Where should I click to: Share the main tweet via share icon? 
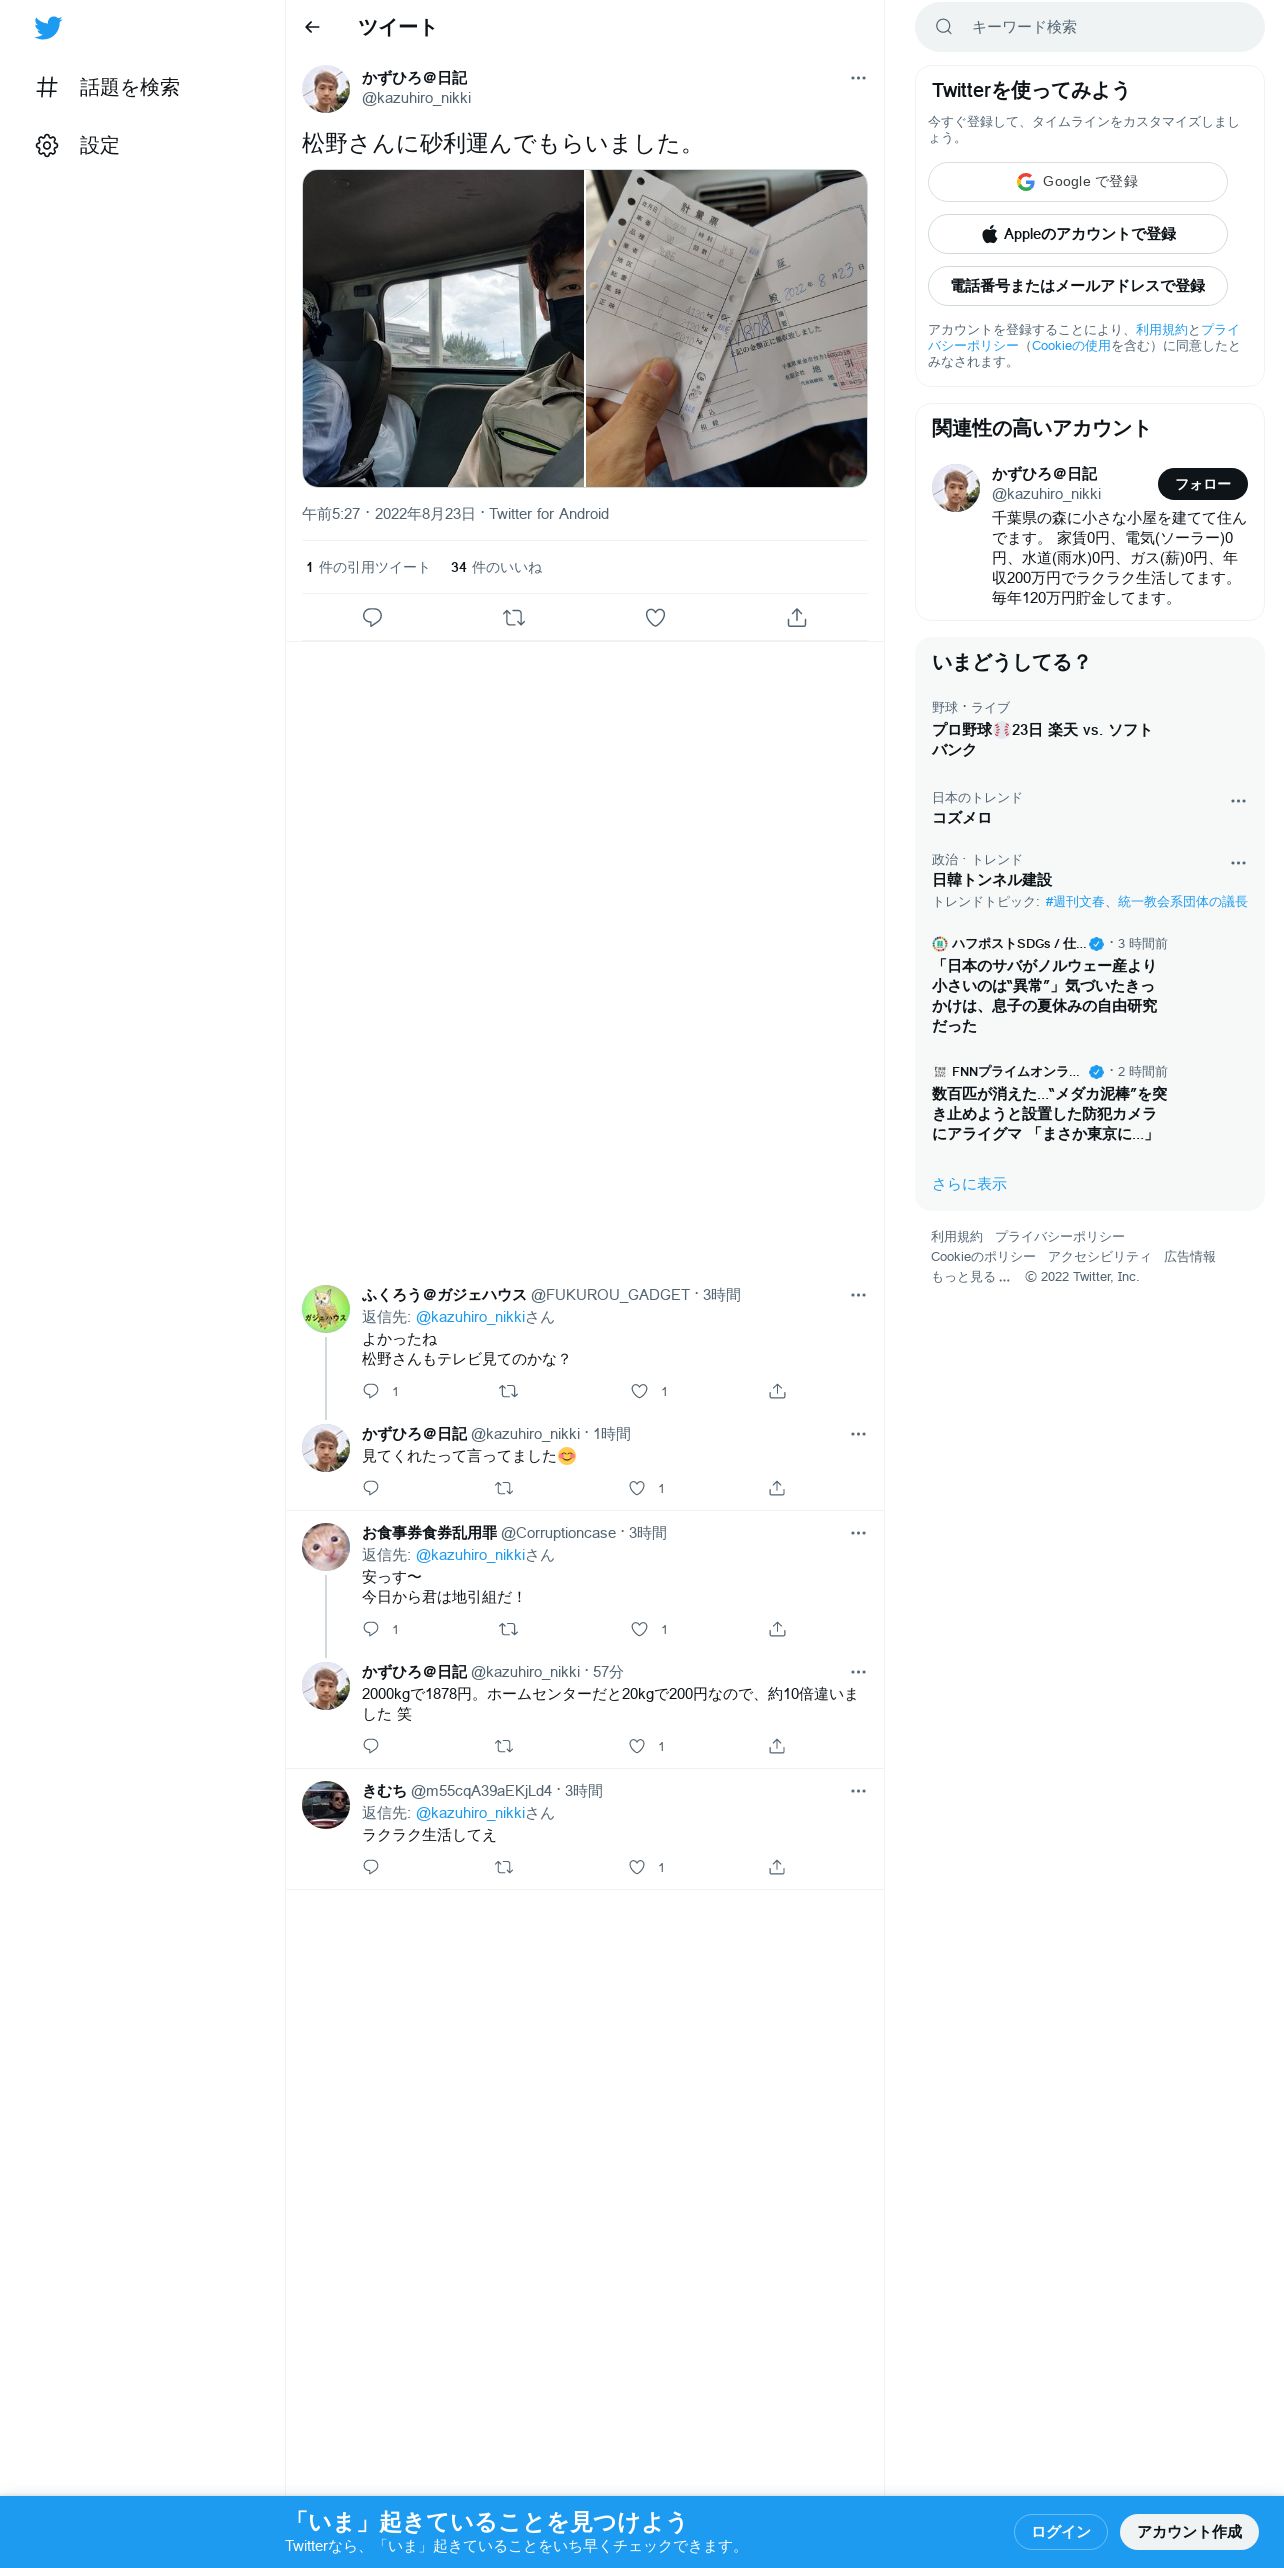797,617
